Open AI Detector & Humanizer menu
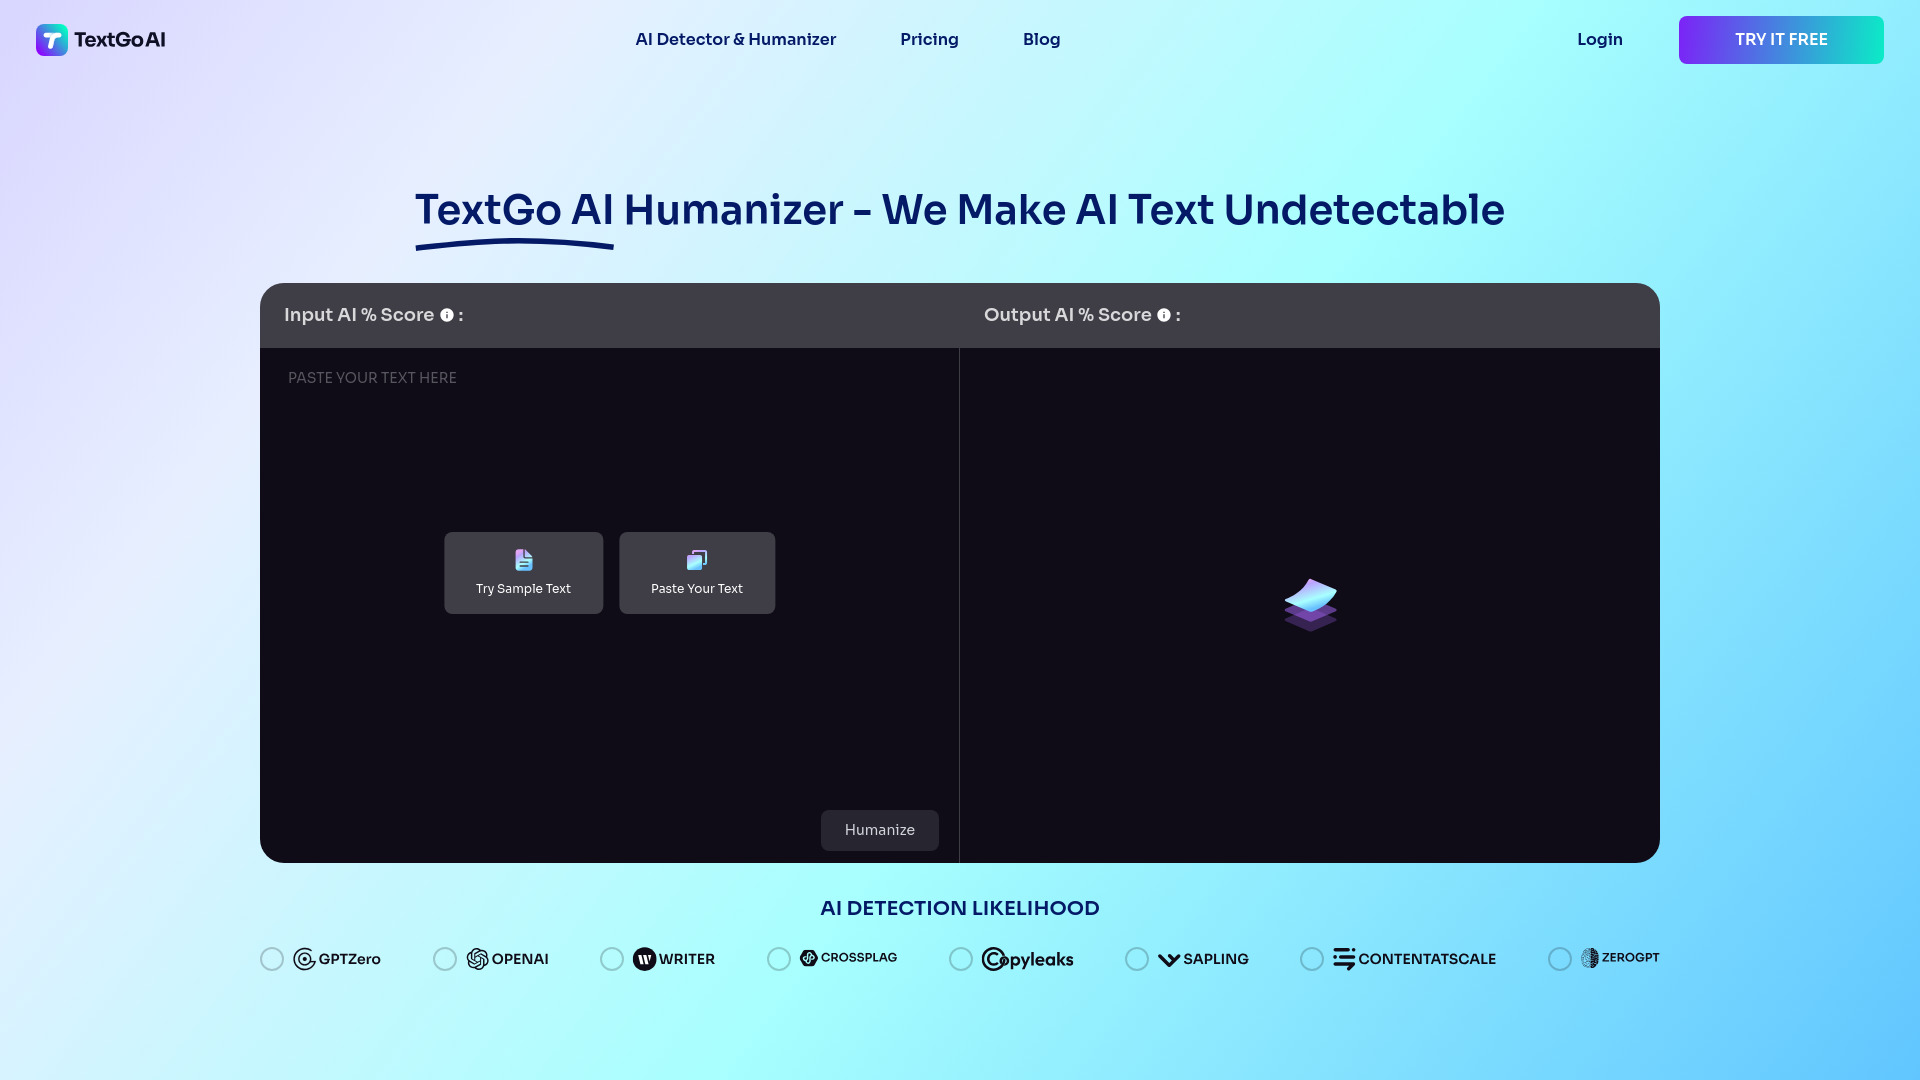The height and width of the screenshot is (1080, 1920). (735, 40)
